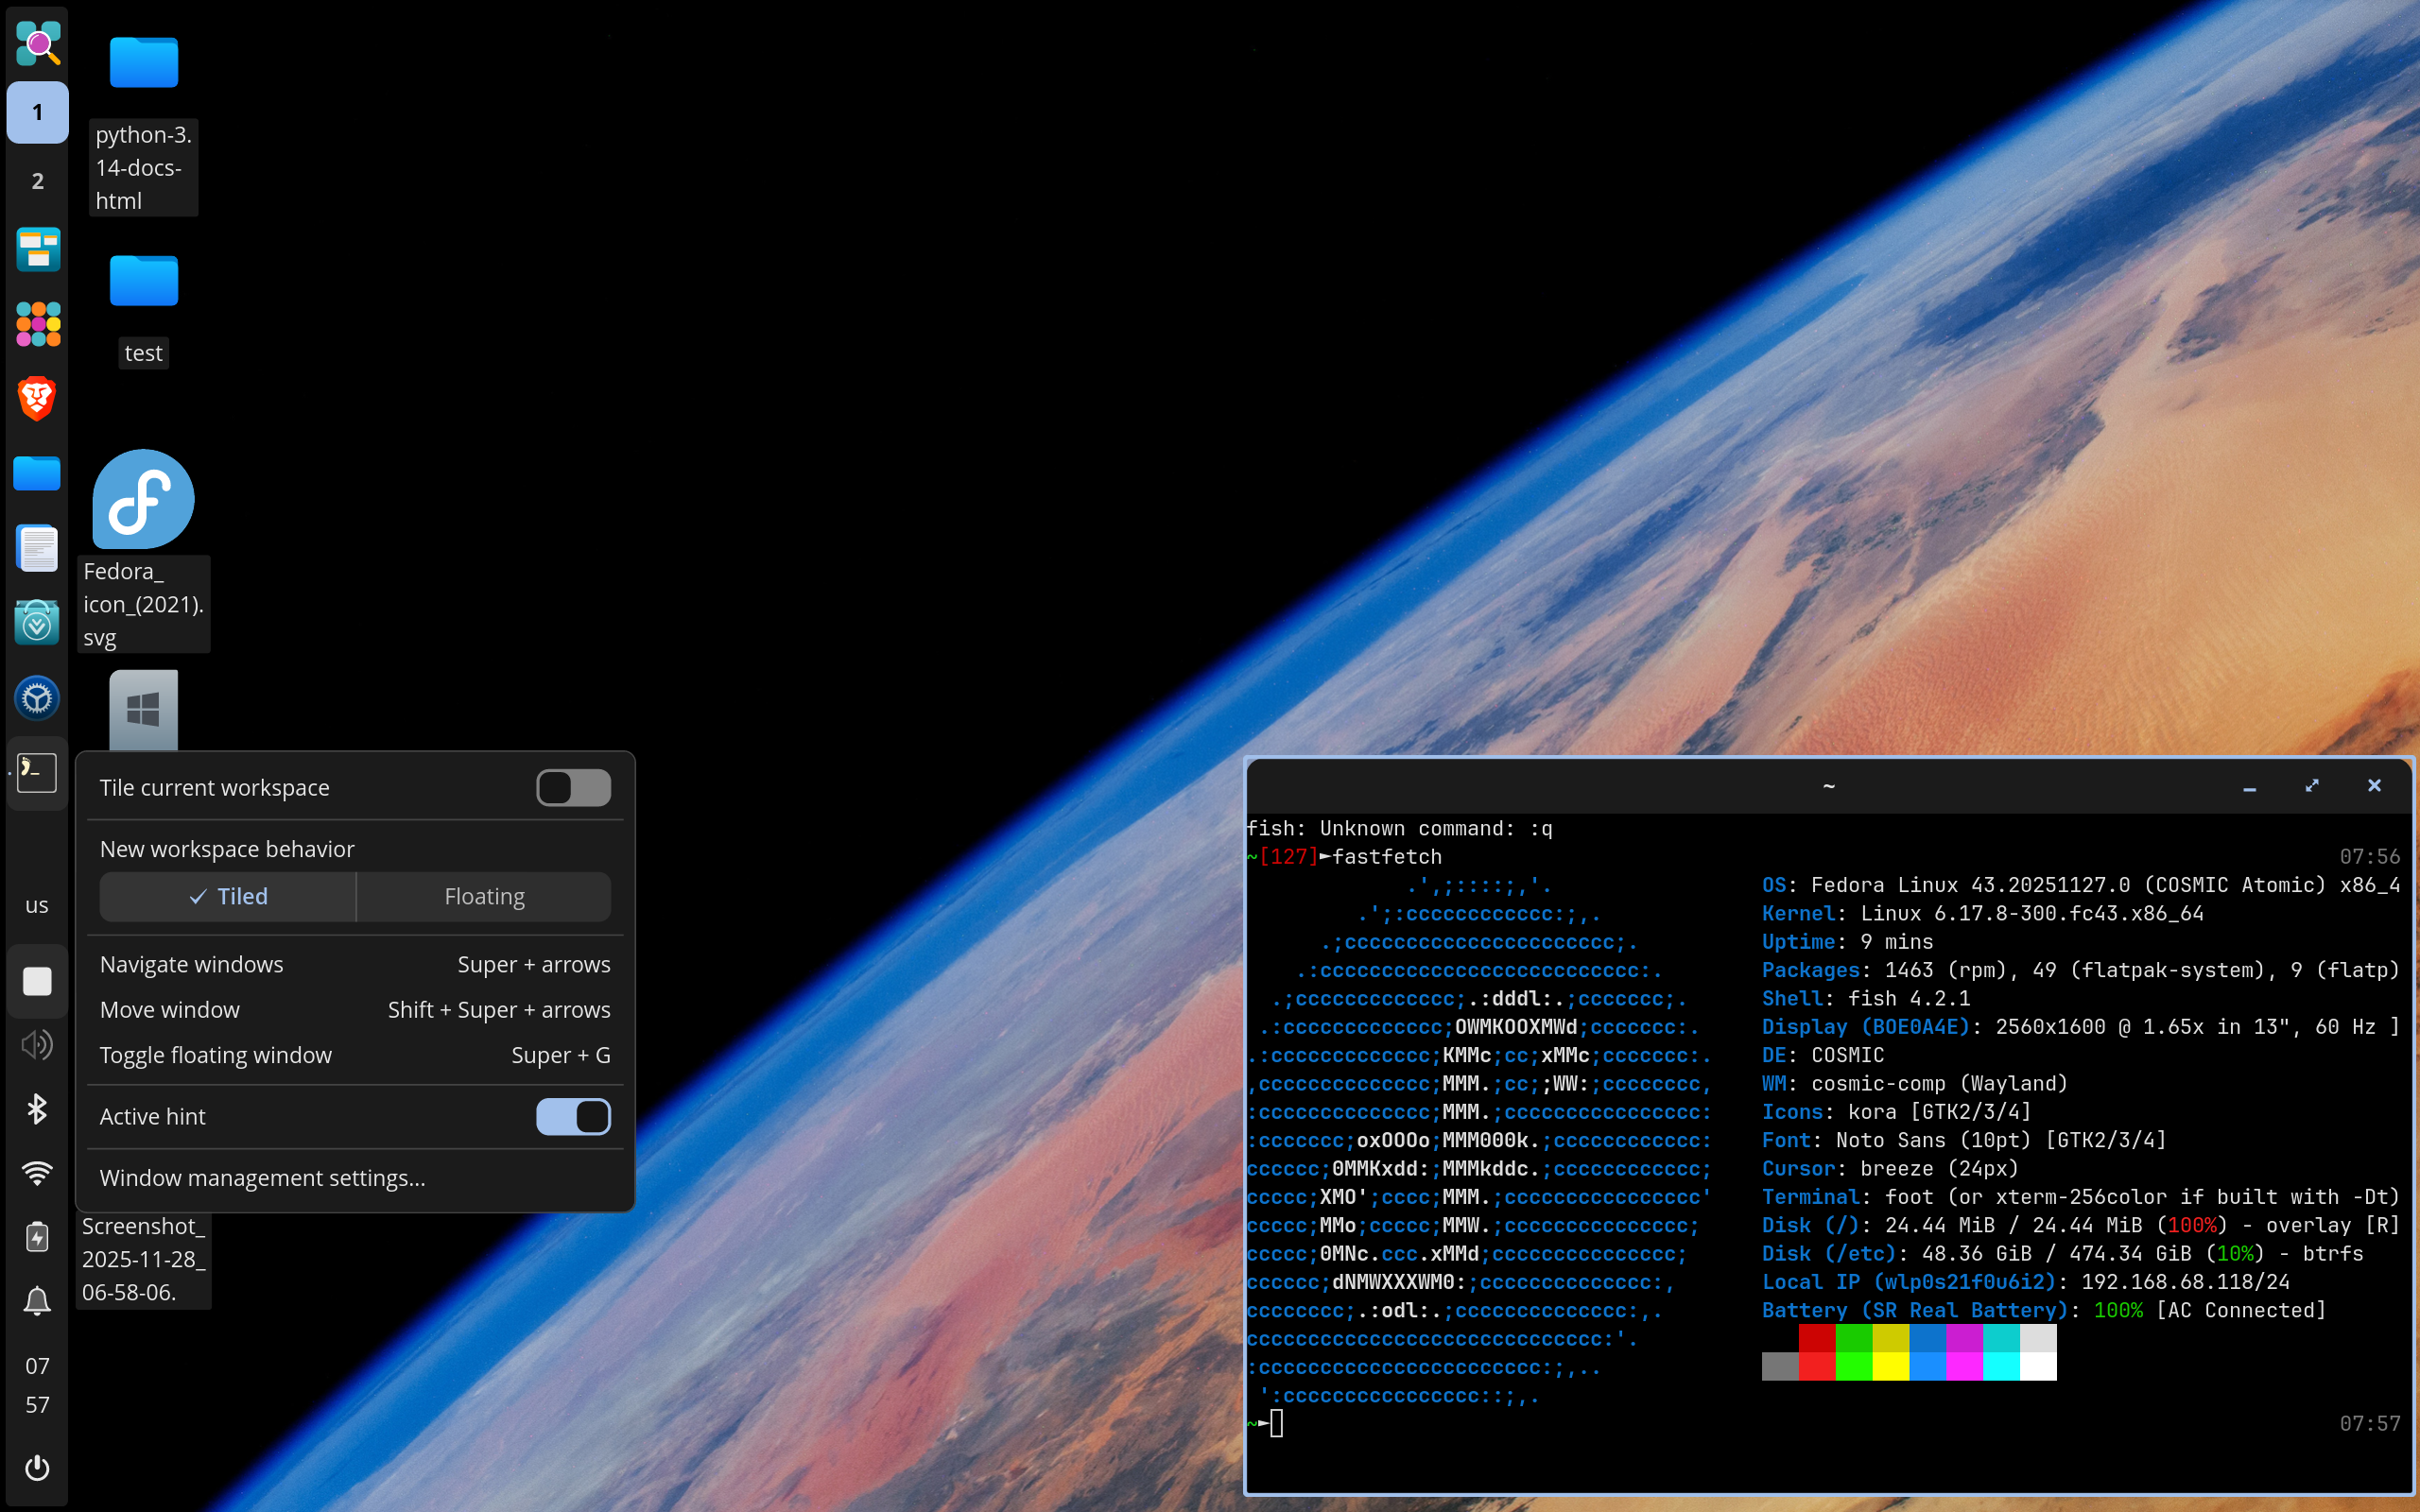This screenshot has height=1512, width=2420.
Task: Open the Wi-Fi network applet
Action: tap(37, 1172)
